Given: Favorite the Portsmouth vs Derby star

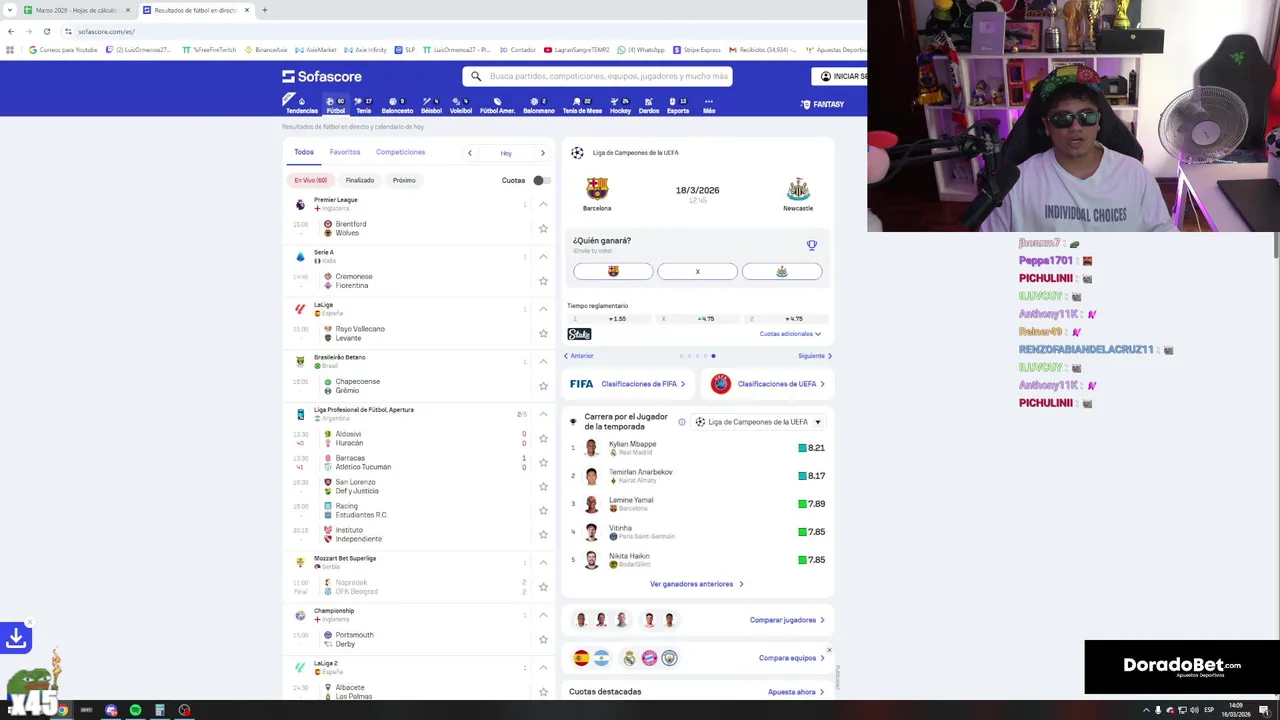Looking at the screenshot, I should 543,639.
